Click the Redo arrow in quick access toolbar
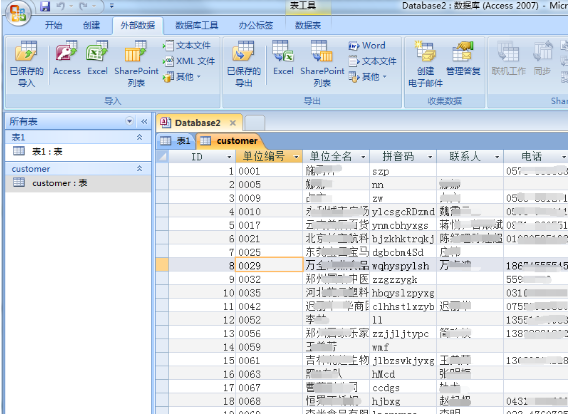Screen dimensions: 568x418 pyautogui.click(x=83, y=6)
